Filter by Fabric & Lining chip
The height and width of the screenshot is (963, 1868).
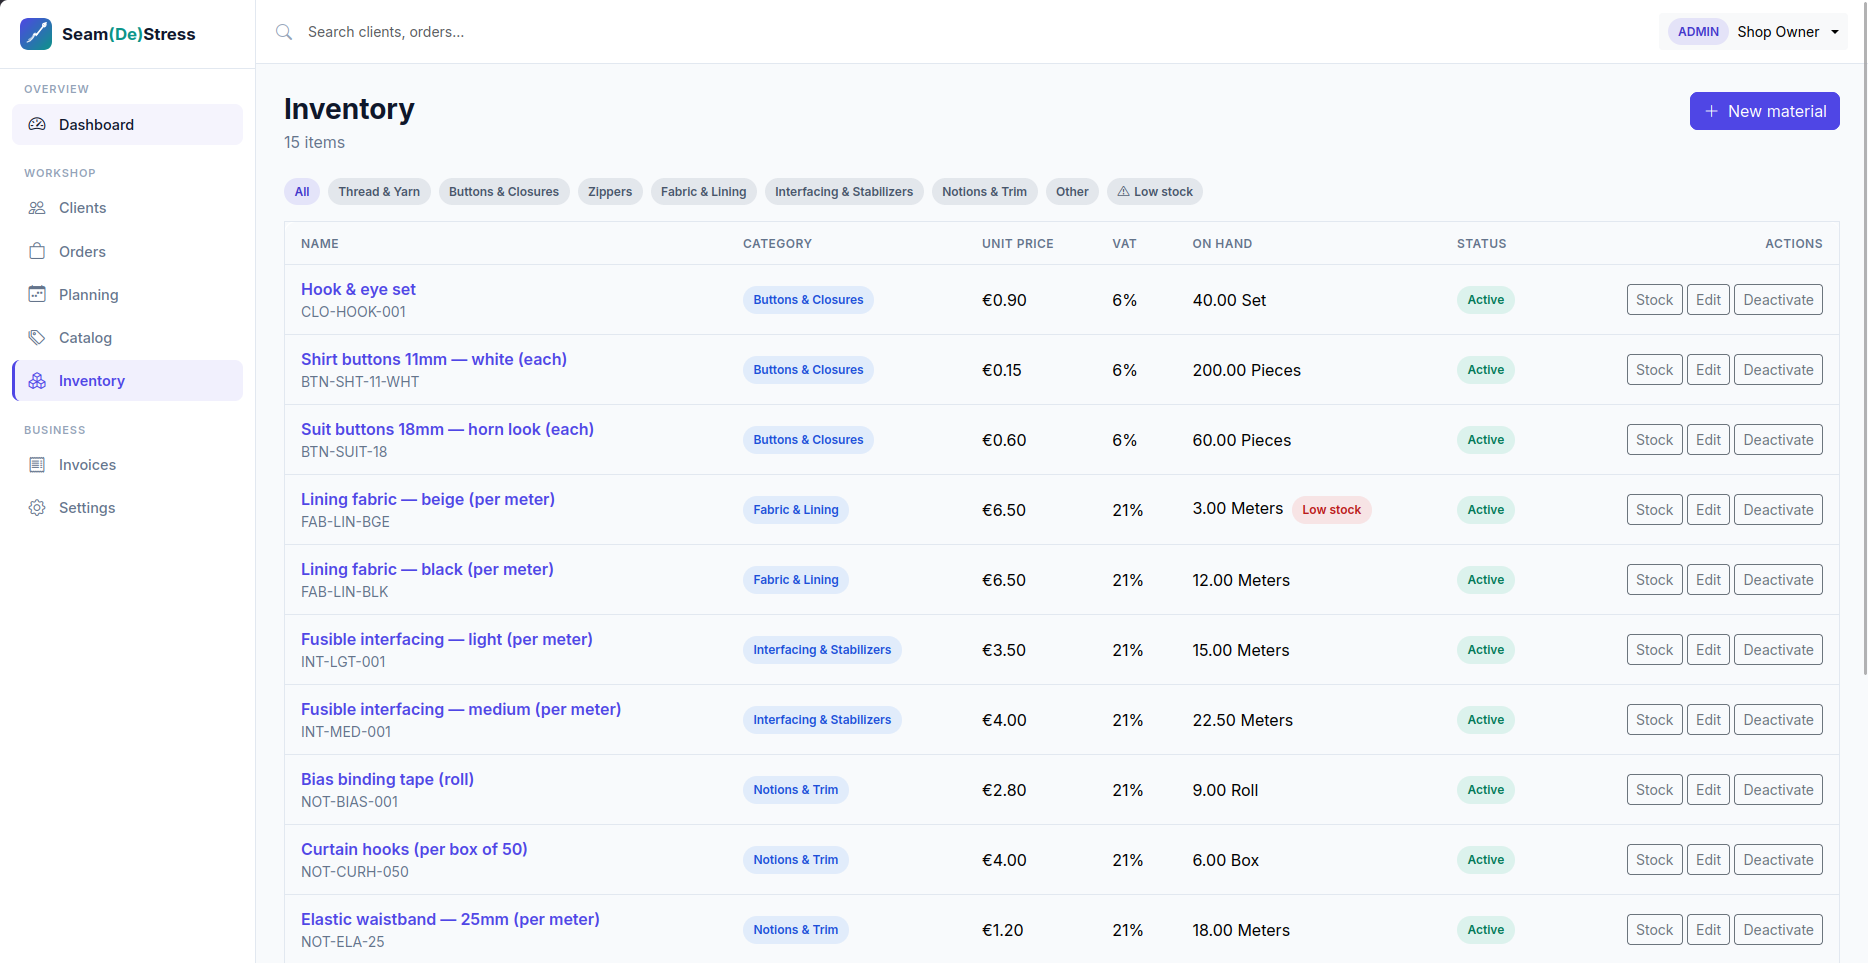pos(704,192)
